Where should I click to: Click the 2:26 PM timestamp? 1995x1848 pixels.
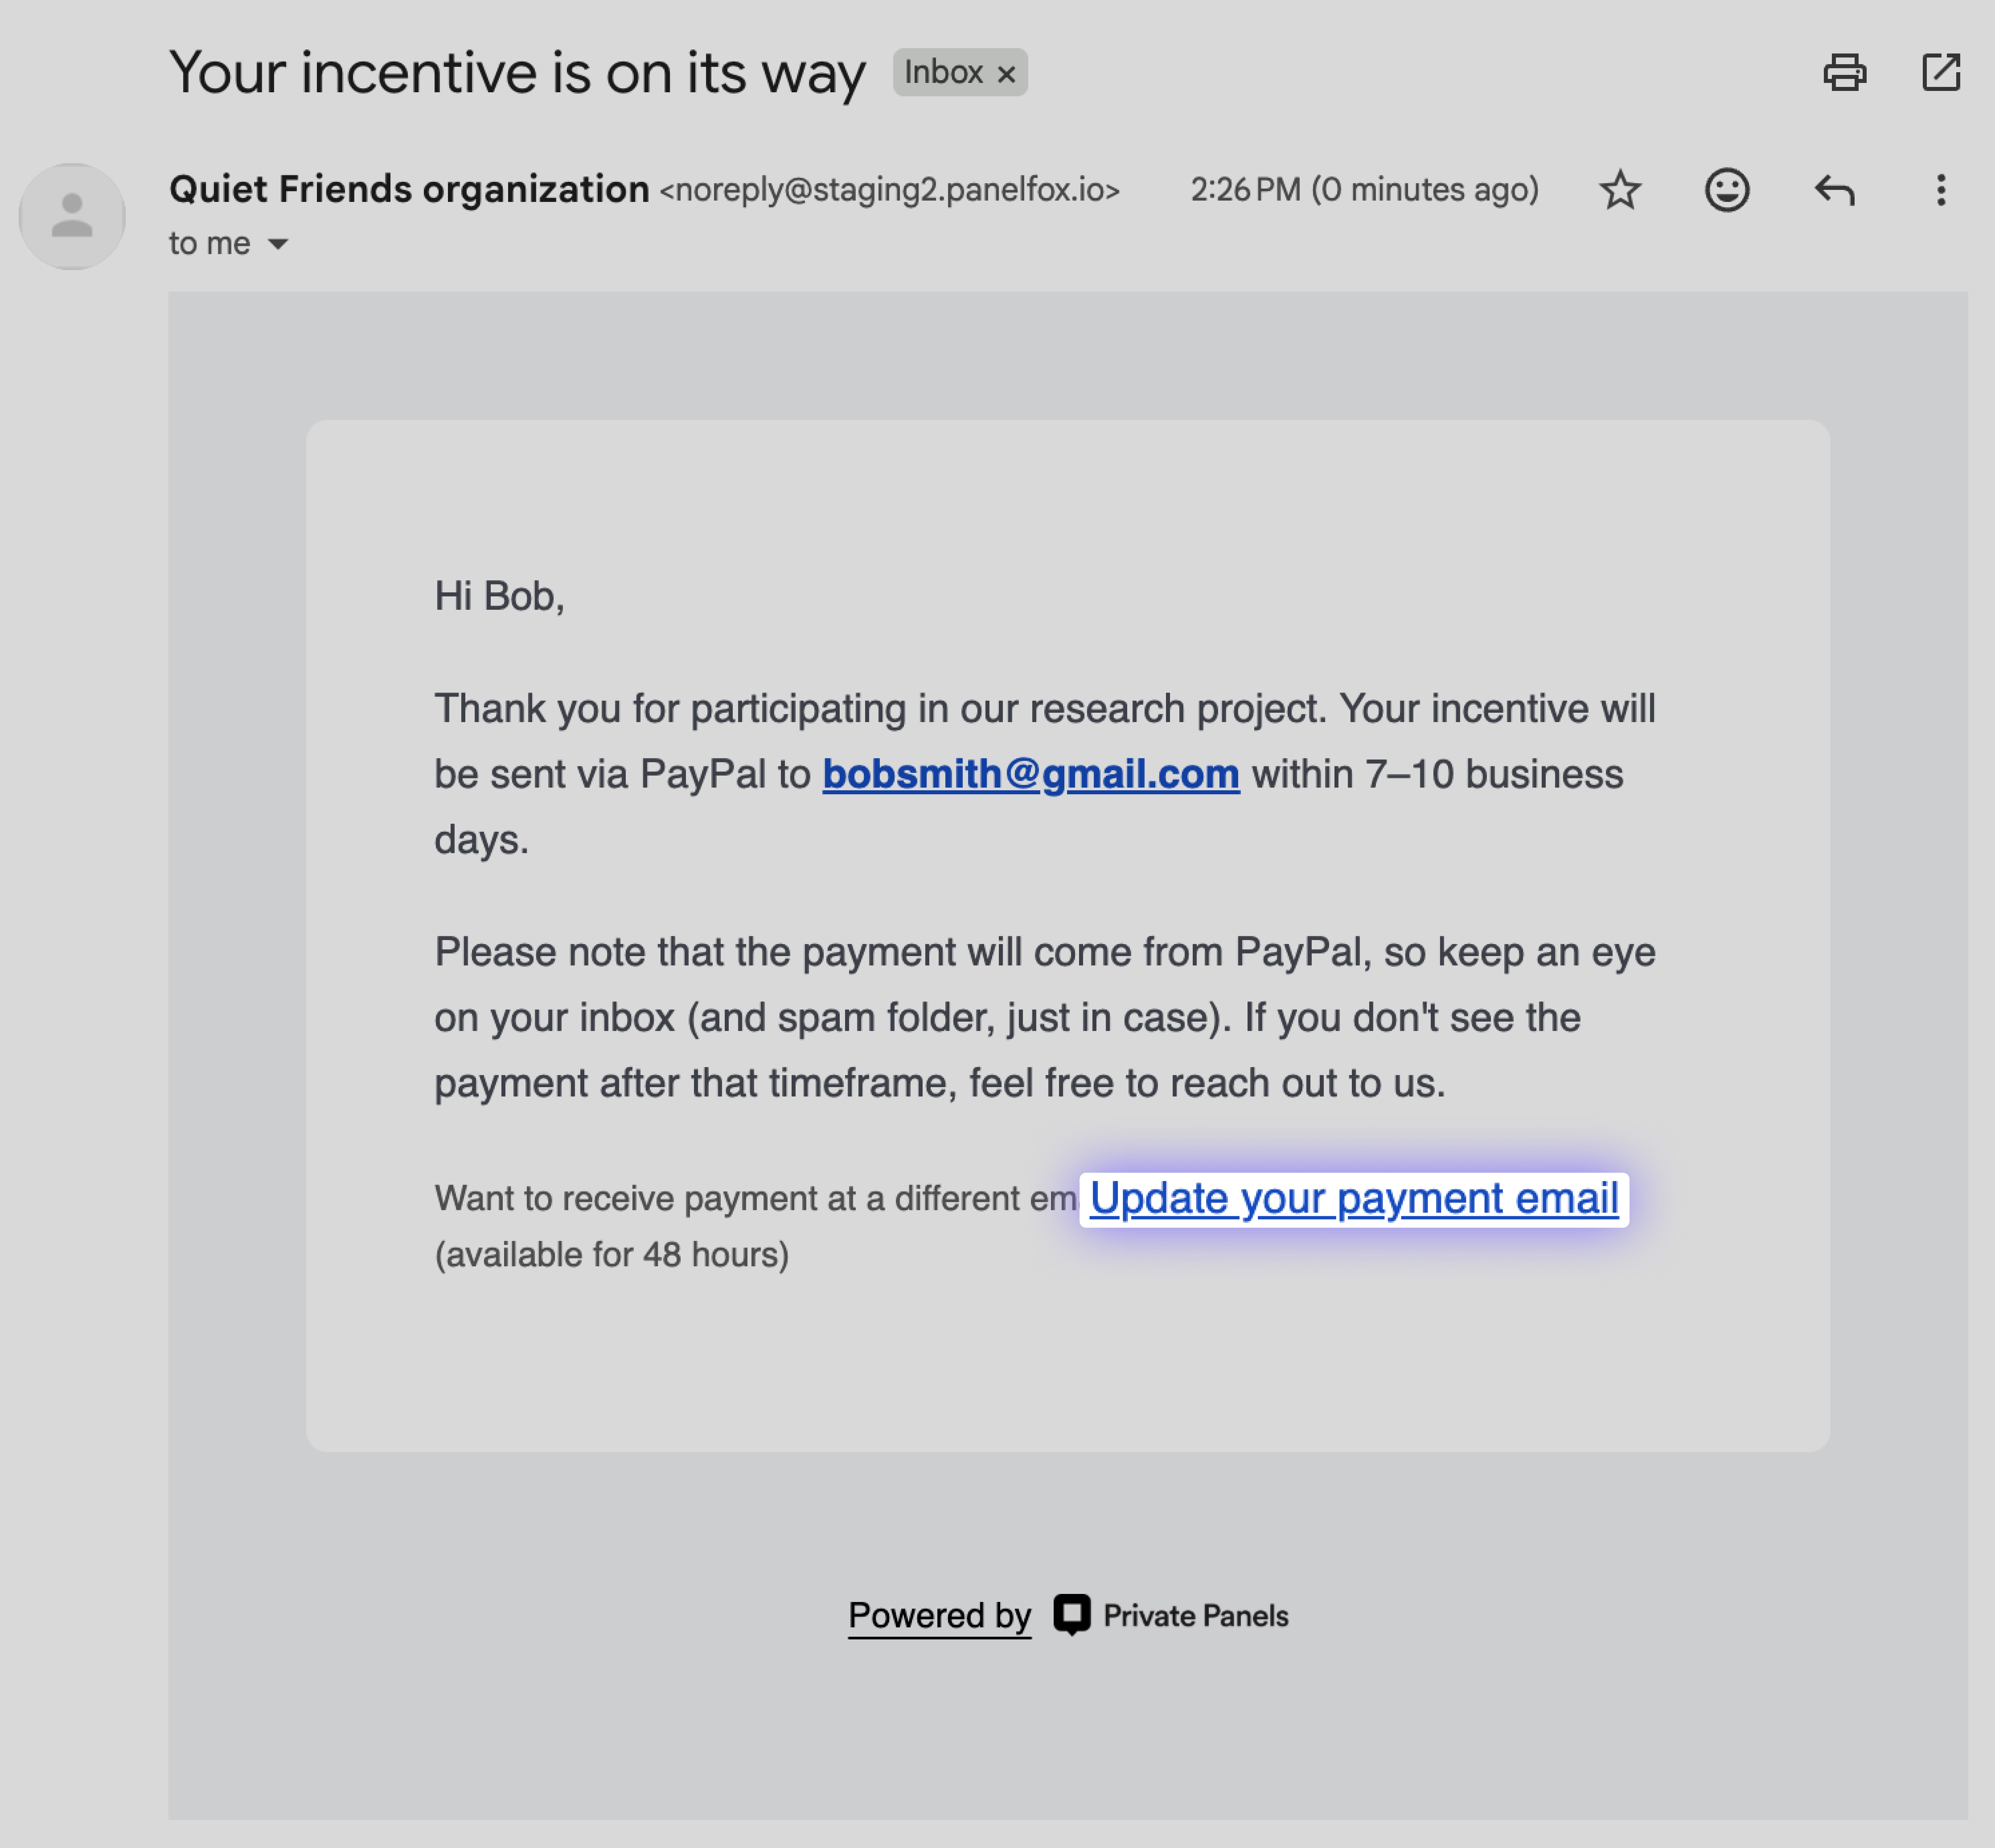coord(1364,190)
